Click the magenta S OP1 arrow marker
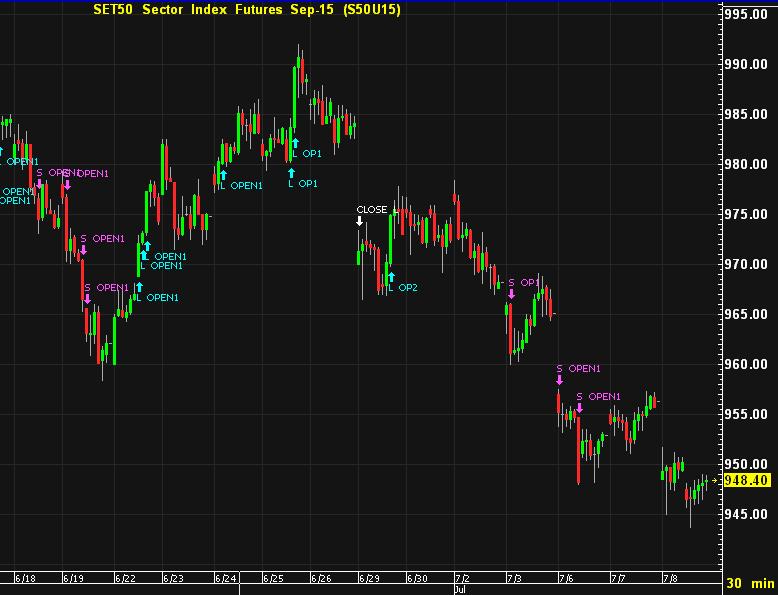The image size is (778, 595). pyautogui.click(x=511, y=294)
